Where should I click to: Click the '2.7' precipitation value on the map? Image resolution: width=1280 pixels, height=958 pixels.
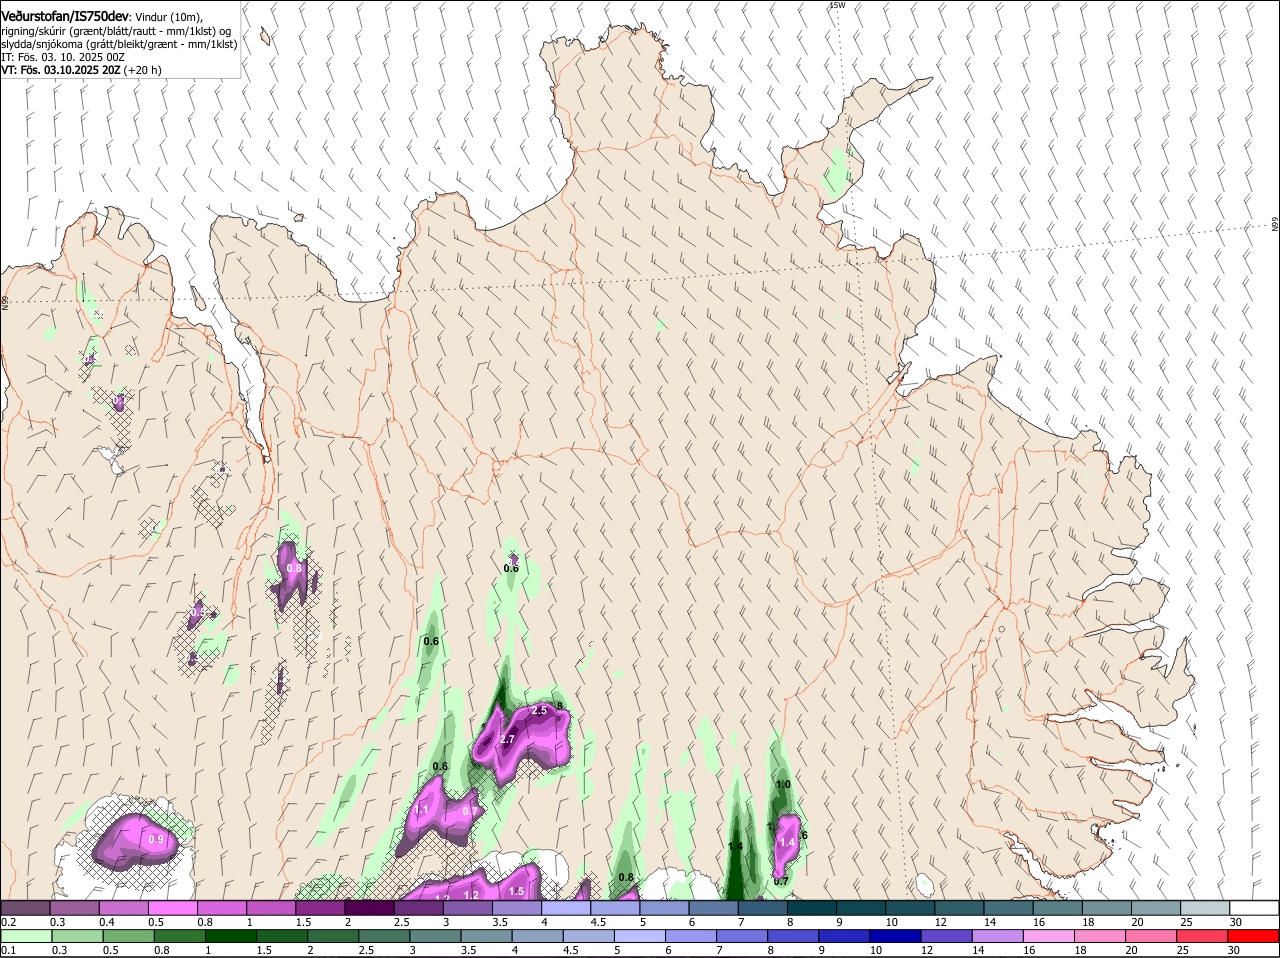[507, 739]
